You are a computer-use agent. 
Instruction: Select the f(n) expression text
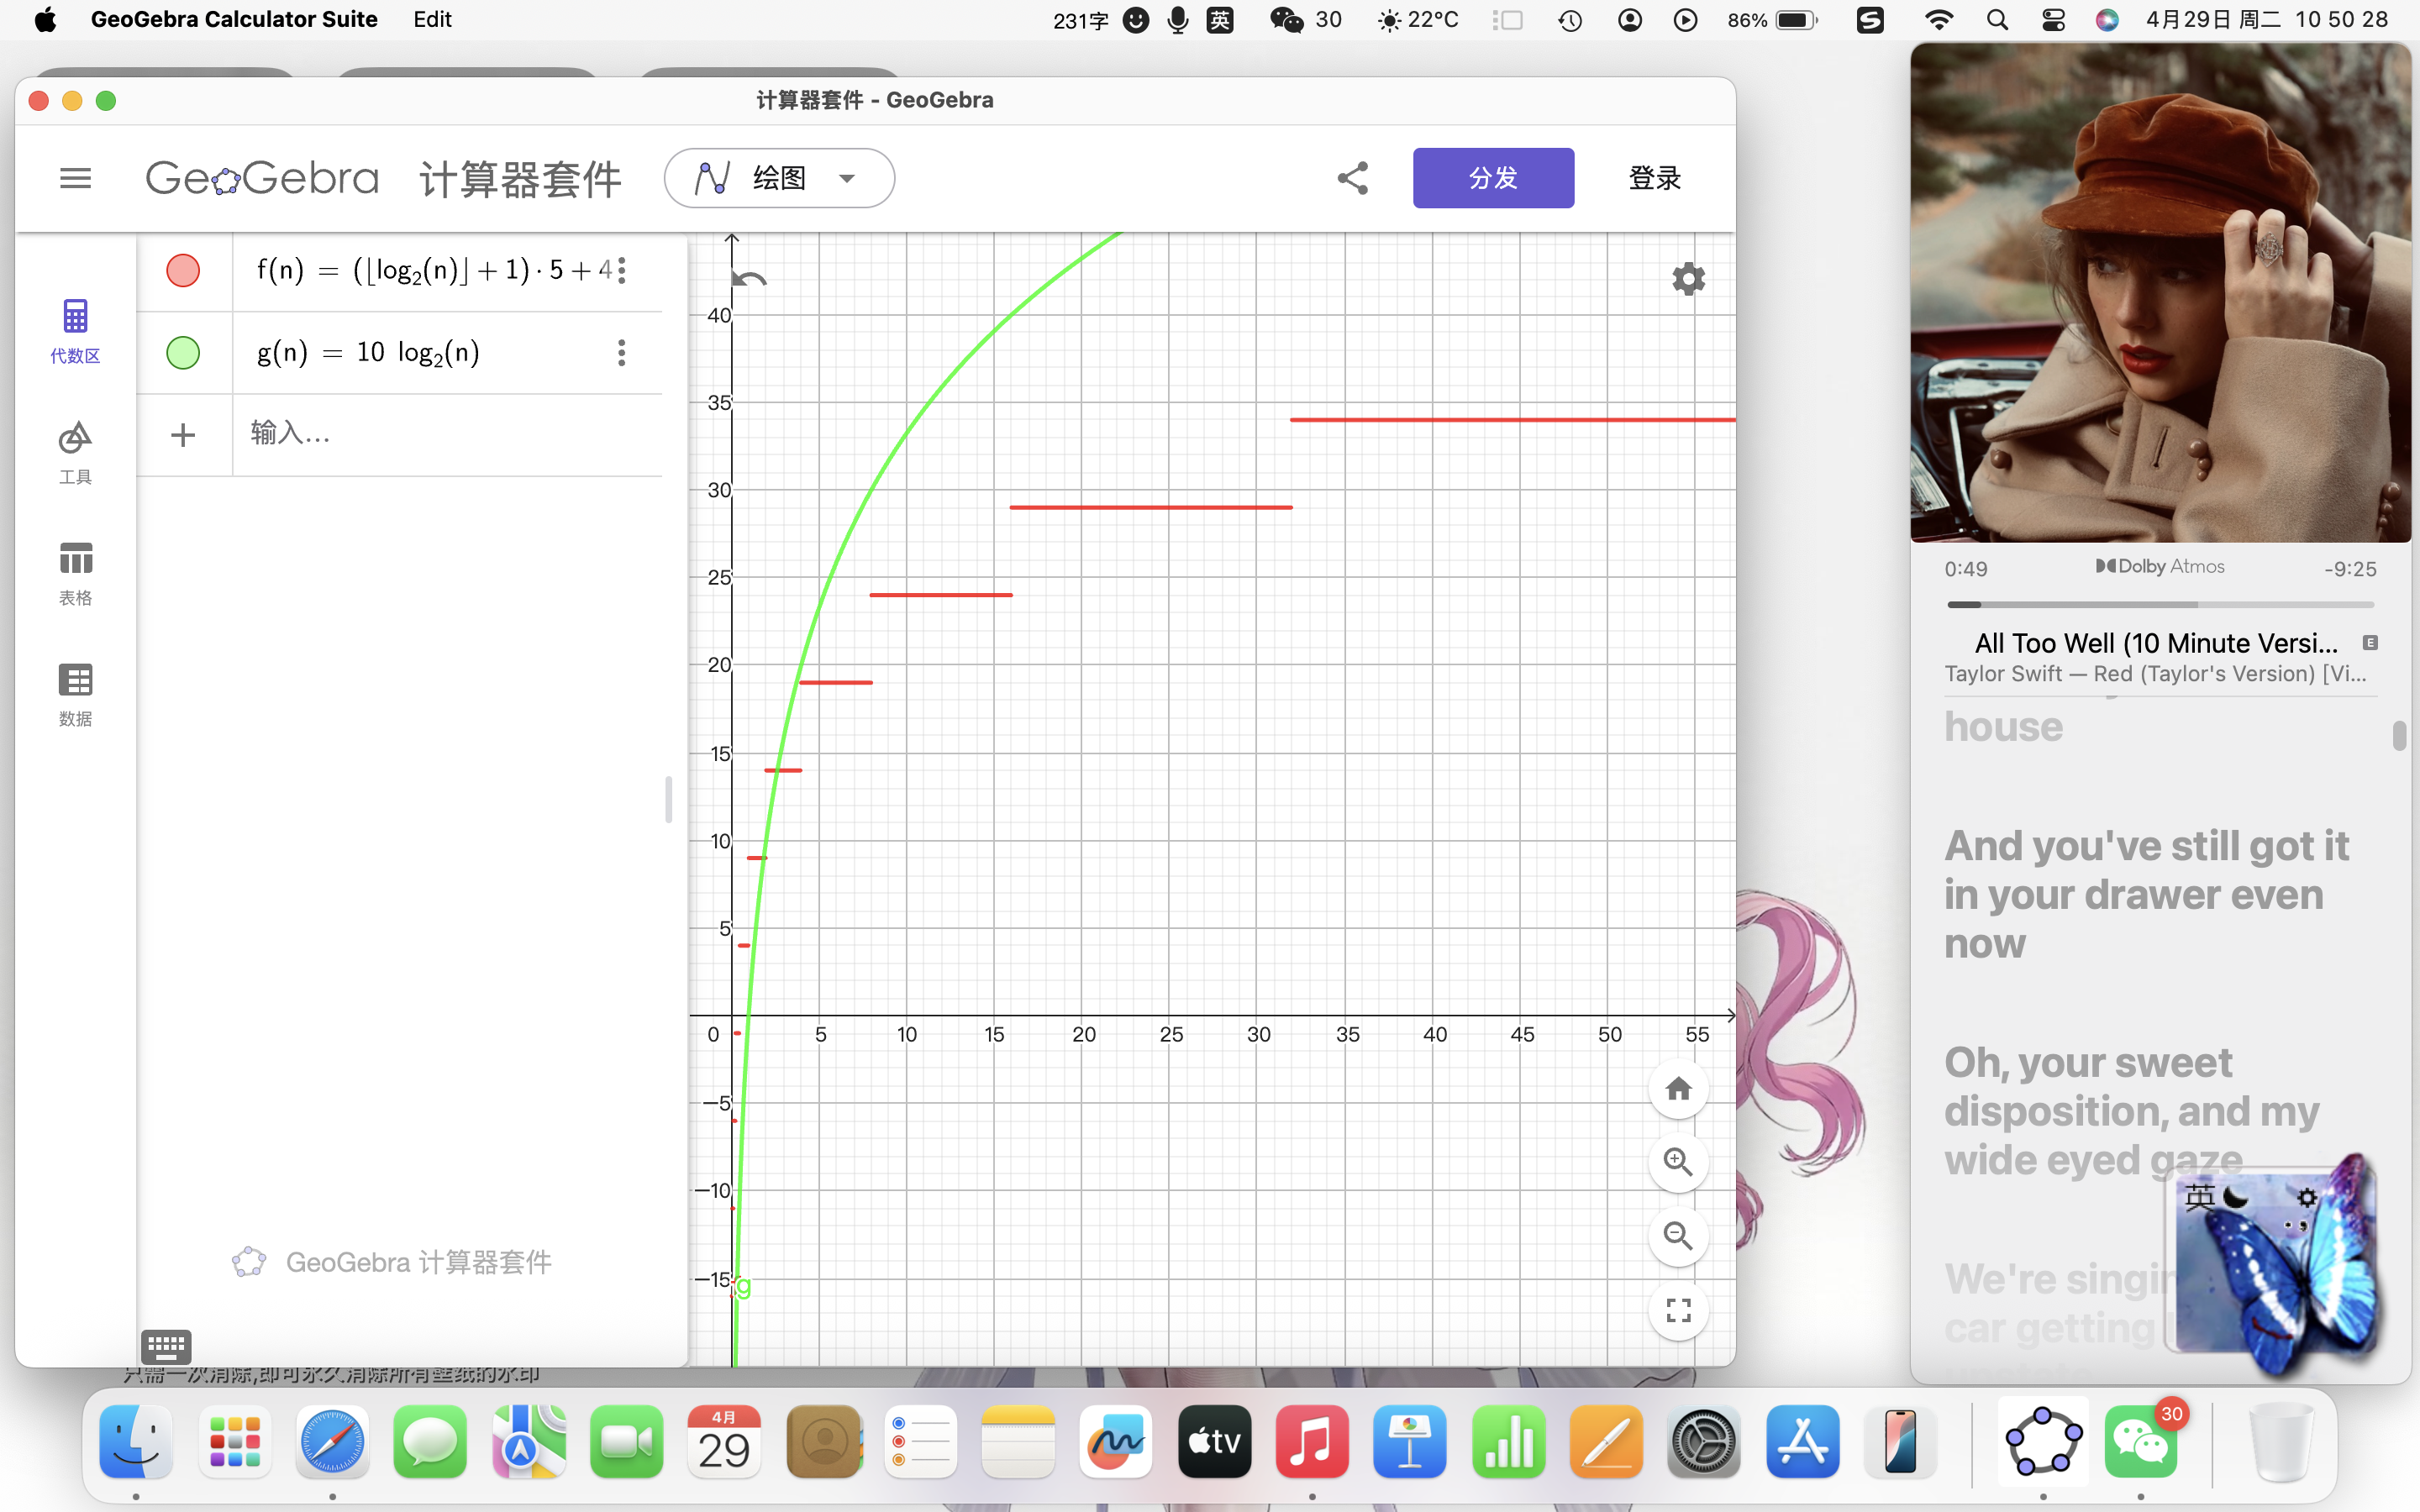coord(434,270)
